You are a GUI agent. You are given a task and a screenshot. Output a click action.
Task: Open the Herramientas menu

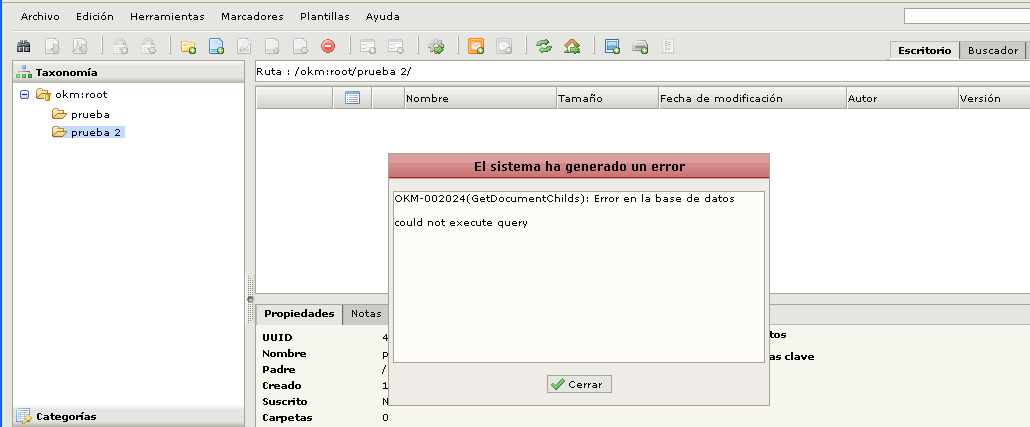click(x=167, y=16)
